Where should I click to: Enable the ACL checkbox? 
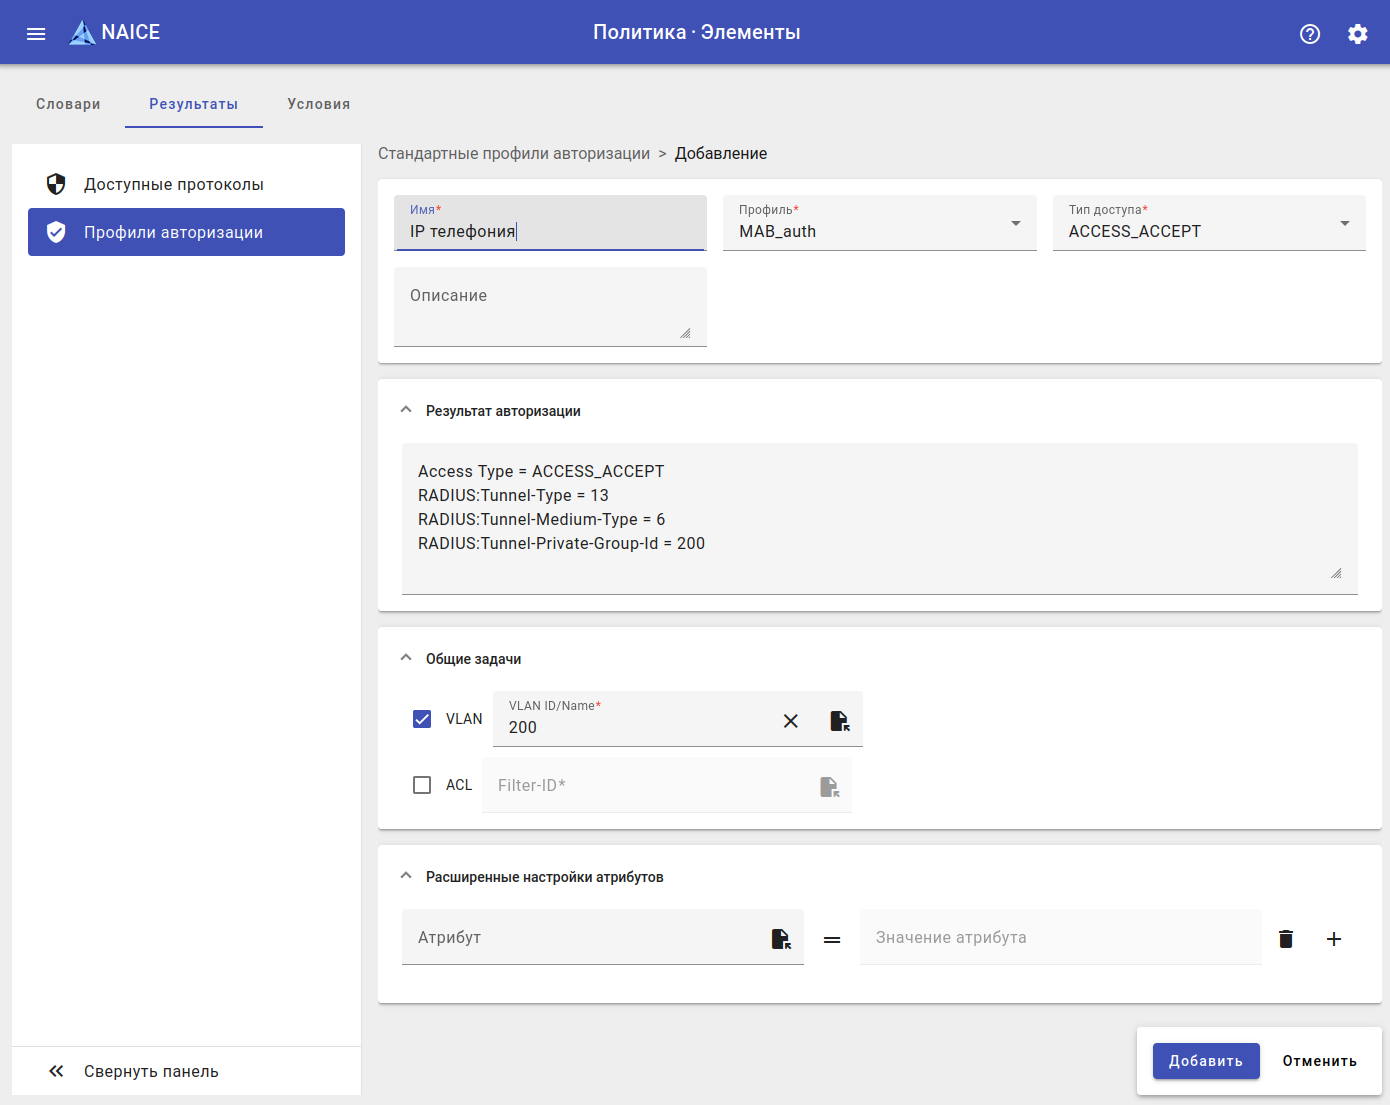(x=422, y=785)
